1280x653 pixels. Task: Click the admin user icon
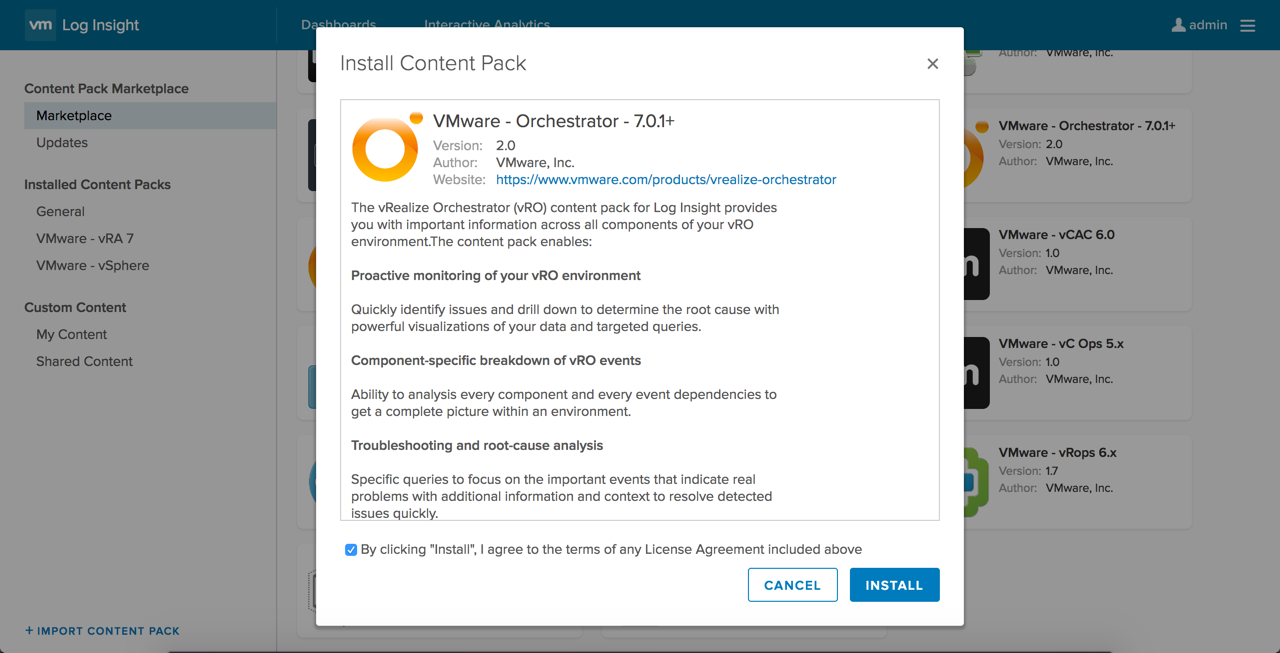pos(1178,25)
